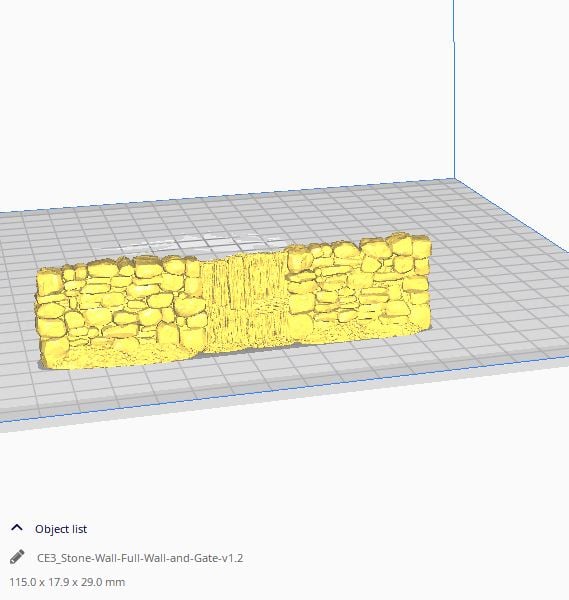569x600 pixels.
Task: Click the back-right corner of the build plate
Action: (455, 179)
